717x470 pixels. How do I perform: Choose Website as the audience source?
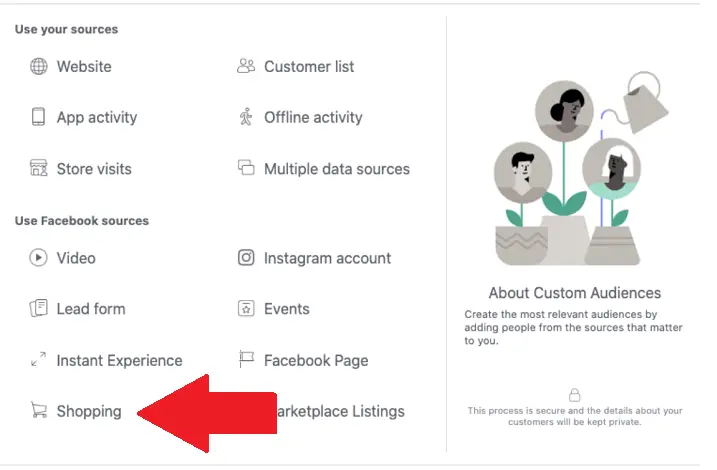84,67
